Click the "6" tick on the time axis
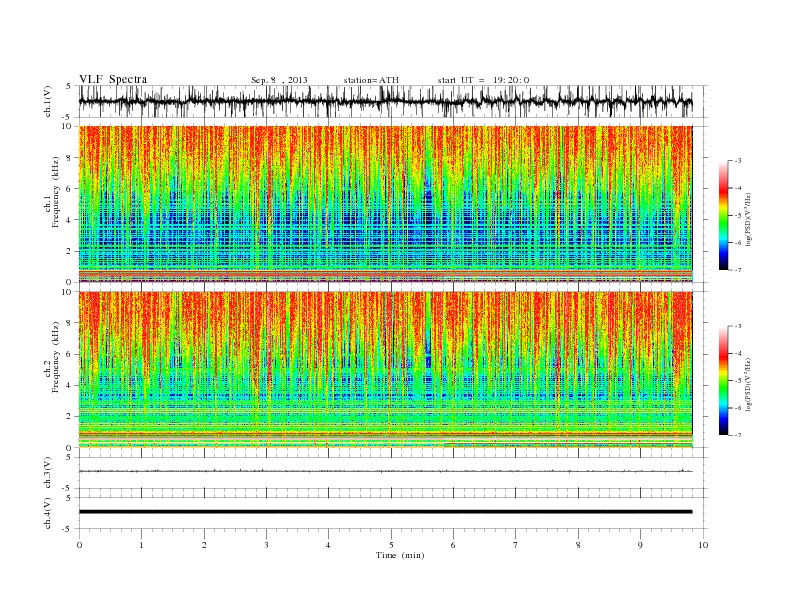The image size is (792, 612). tap(453, 545)
